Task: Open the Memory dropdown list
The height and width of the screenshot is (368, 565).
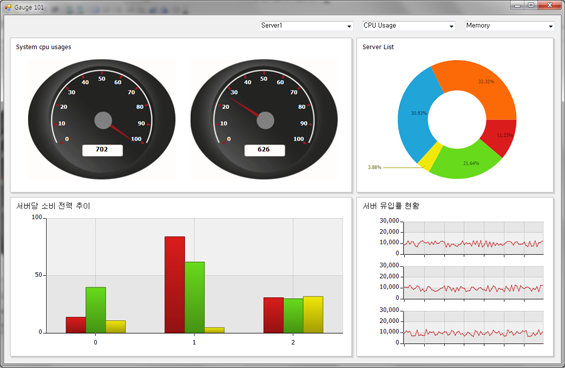Action: pos(509,26)
